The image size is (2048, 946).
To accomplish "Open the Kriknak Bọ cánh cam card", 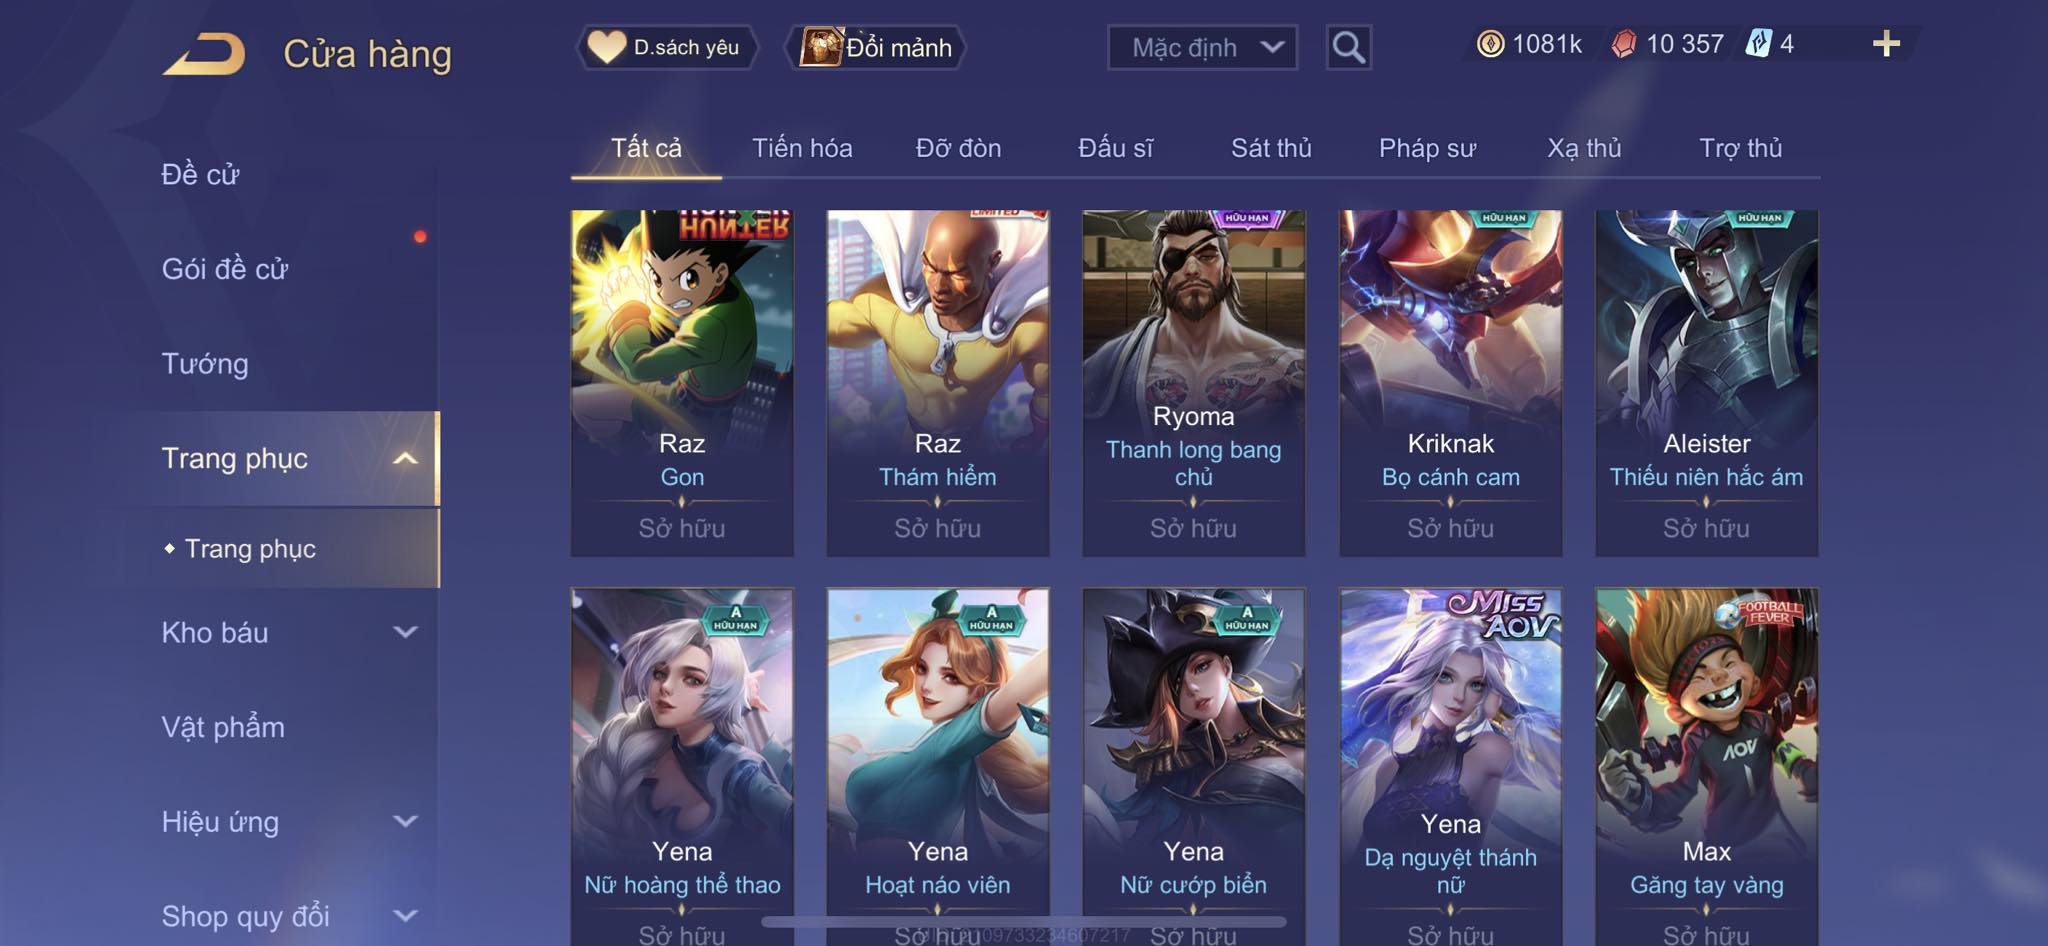I will click(x=1450, y=383).
